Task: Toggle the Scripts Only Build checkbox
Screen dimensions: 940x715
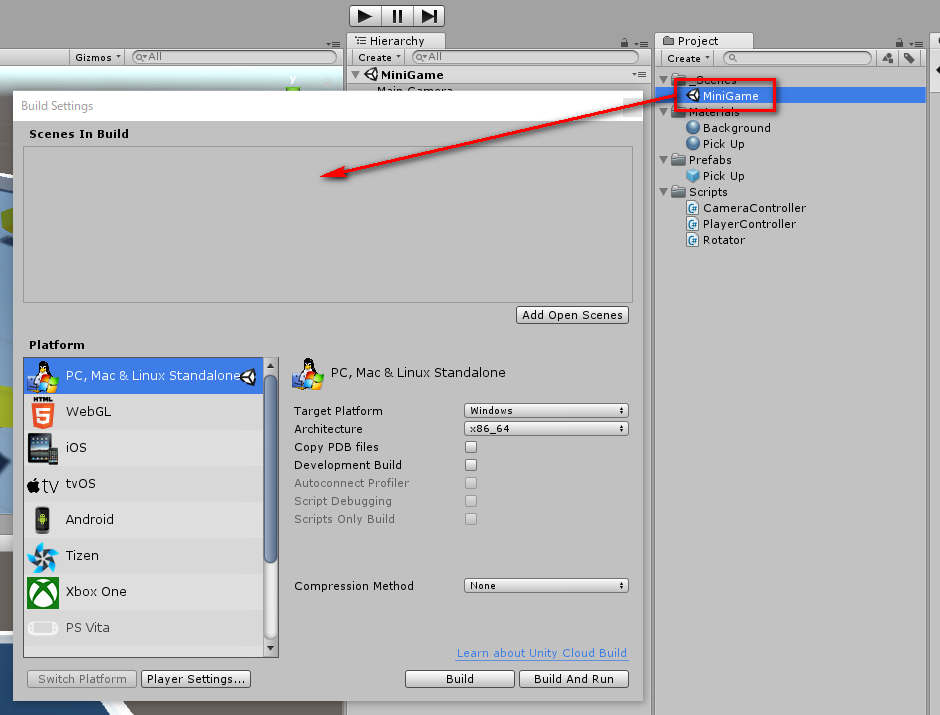Action: (471, 519)
